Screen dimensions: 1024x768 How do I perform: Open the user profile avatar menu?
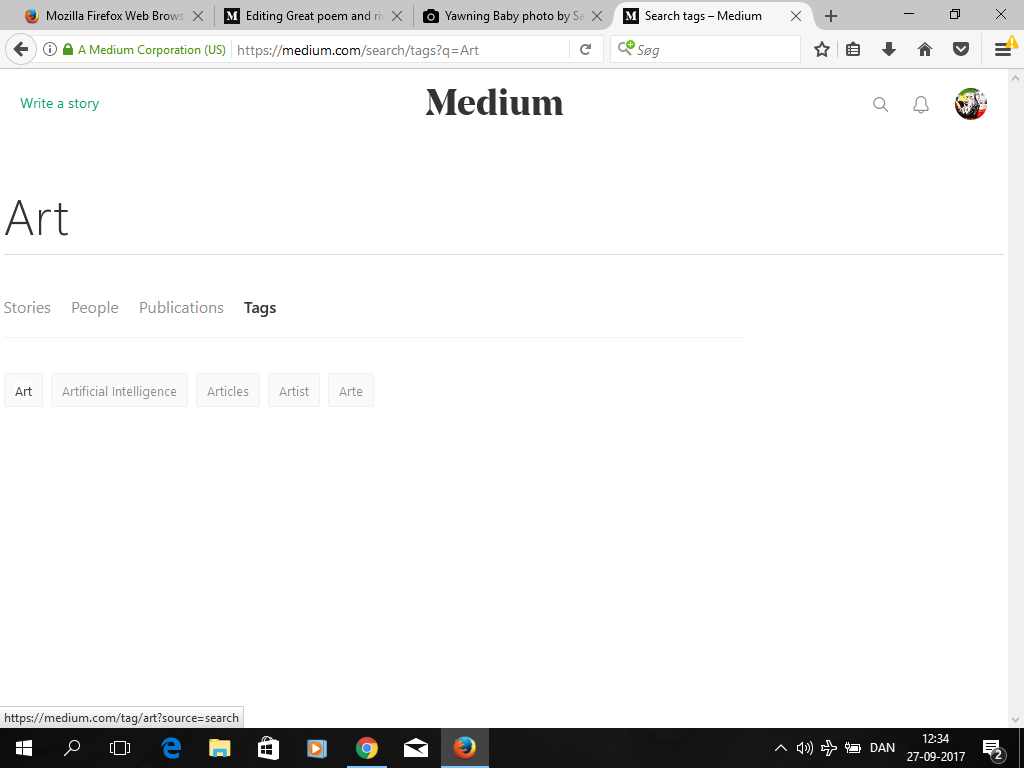tap(970, 104)
